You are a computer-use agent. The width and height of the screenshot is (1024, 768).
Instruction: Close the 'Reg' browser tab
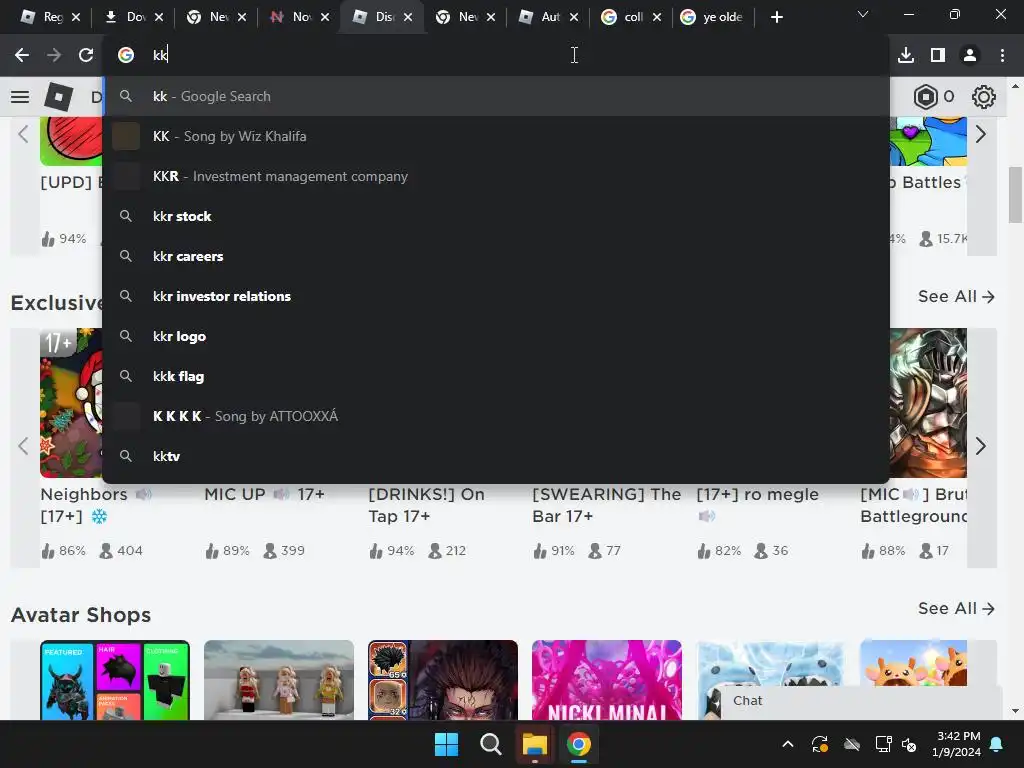coord(76,18)
